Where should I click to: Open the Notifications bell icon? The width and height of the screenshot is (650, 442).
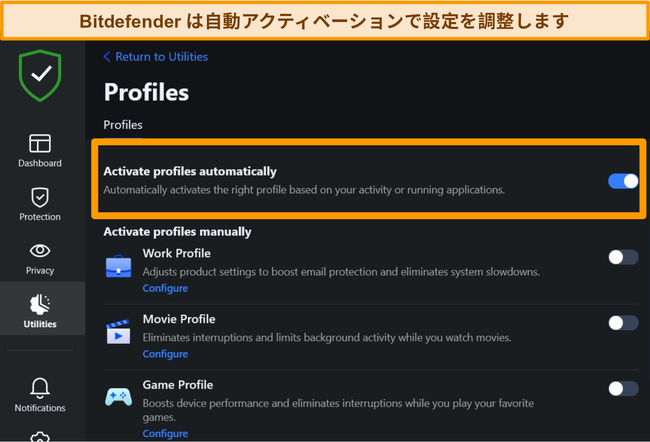(x=40, y=388)
